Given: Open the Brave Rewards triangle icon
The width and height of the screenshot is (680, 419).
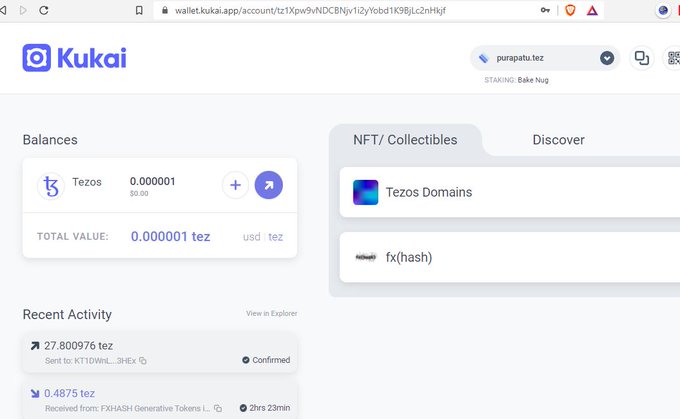Looking at the screenshot, I should coord(592,10).
